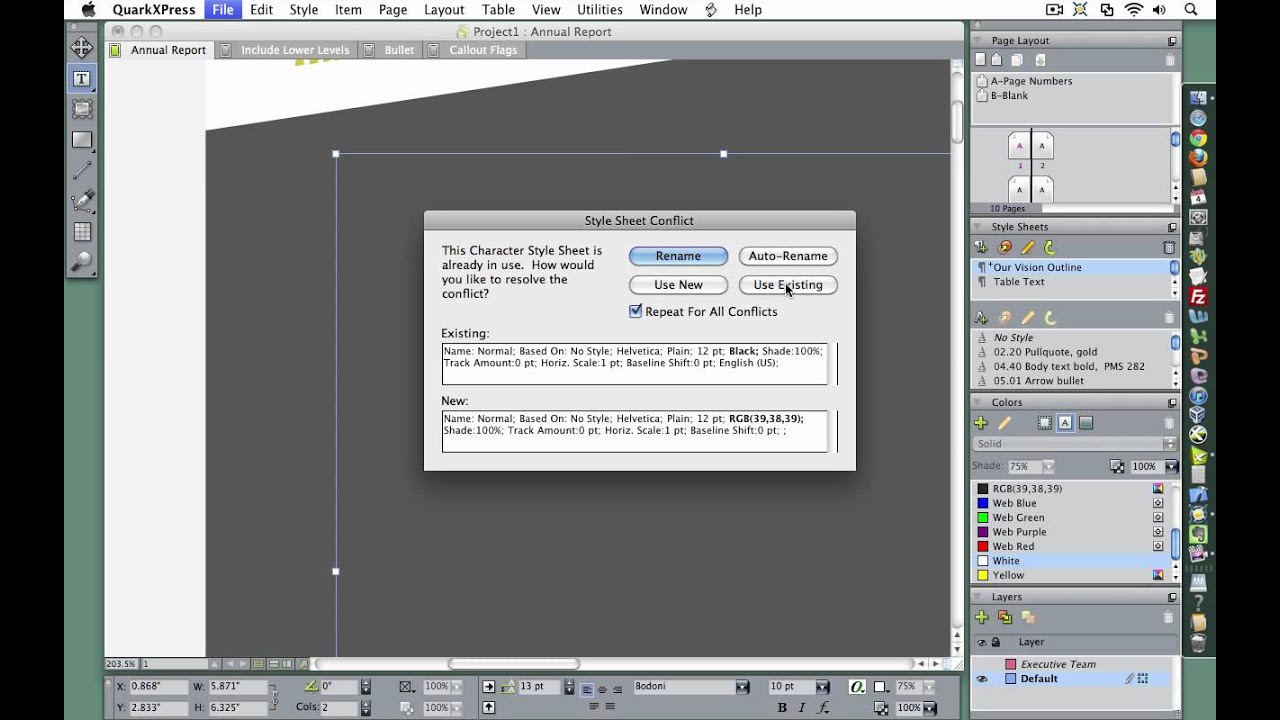Viewport: 1280px width, 720px height.
Task: Open the Table menu
Action: coord(498,9)
